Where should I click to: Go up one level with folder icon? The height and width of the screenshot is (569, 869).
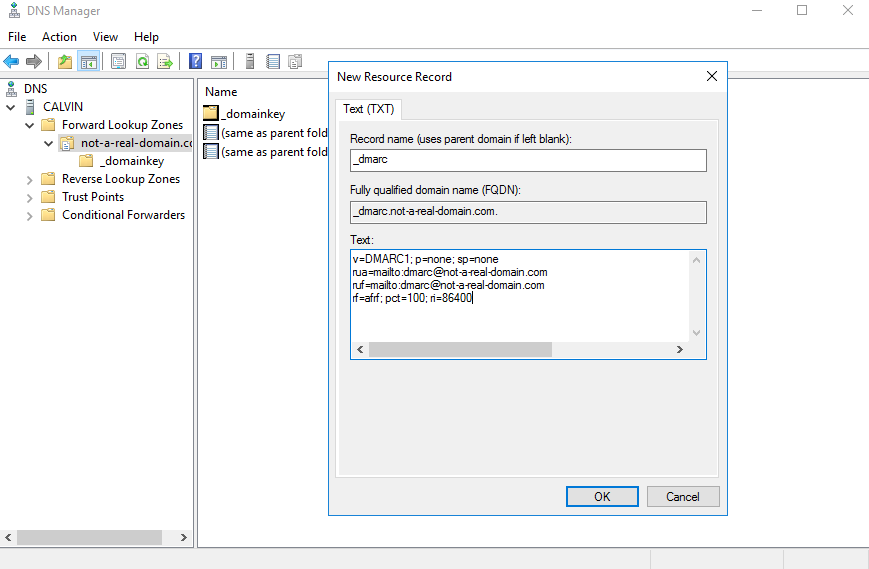click(x=65, y=61)
